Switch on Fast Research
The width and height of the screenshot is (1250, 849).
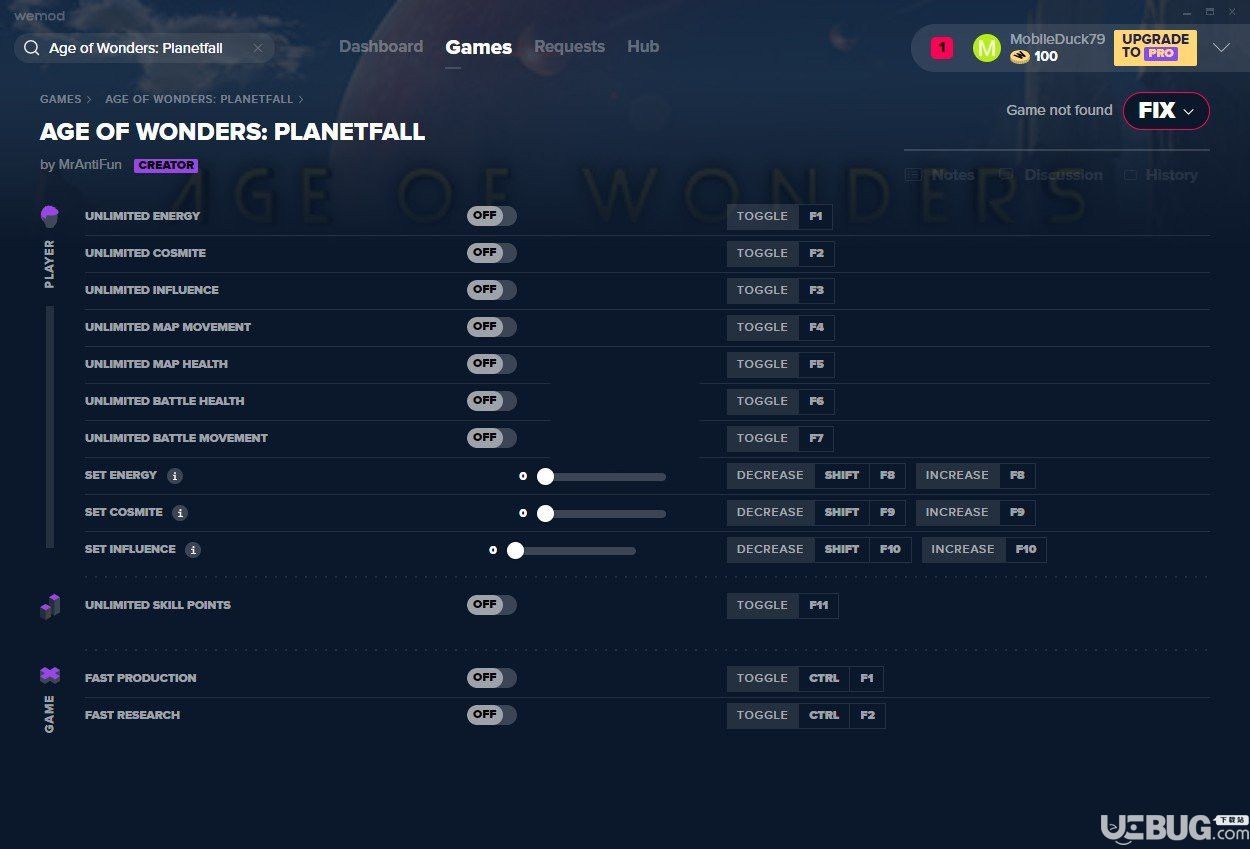point(492,715)
